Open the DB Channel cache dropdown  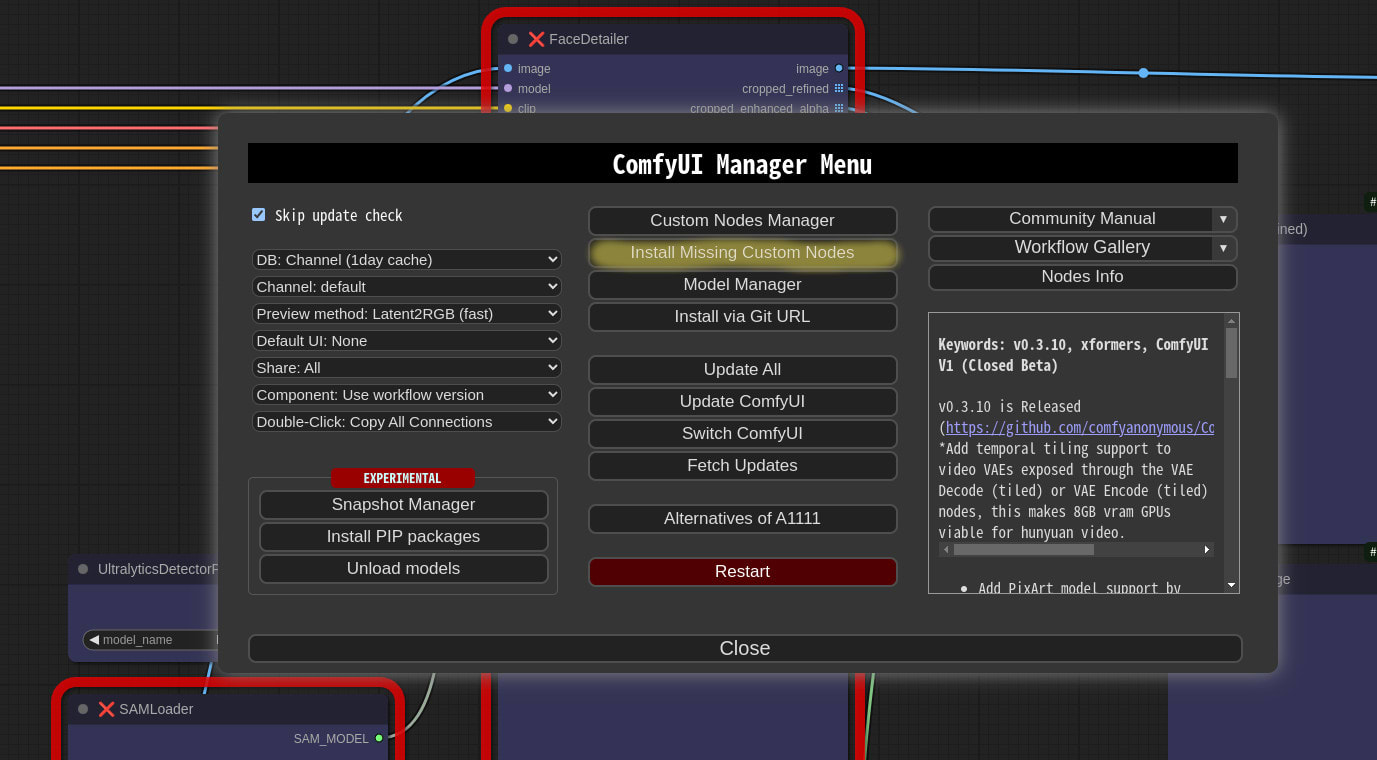(406, 260)
